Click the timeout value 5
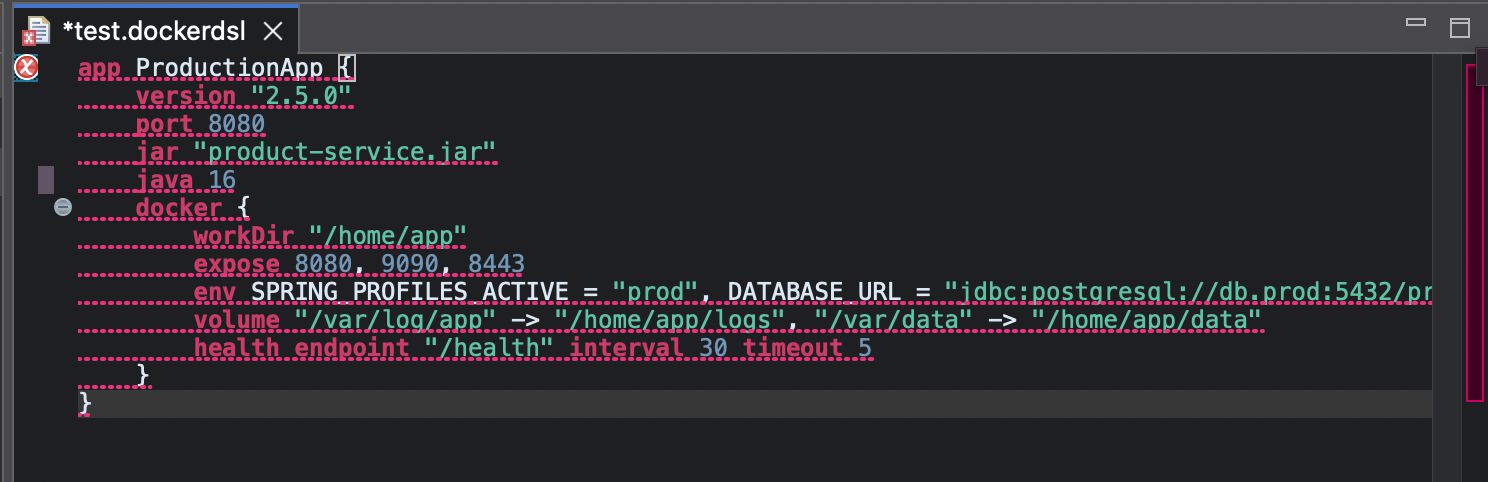The image size is (1488, 482). pos(864,348)
